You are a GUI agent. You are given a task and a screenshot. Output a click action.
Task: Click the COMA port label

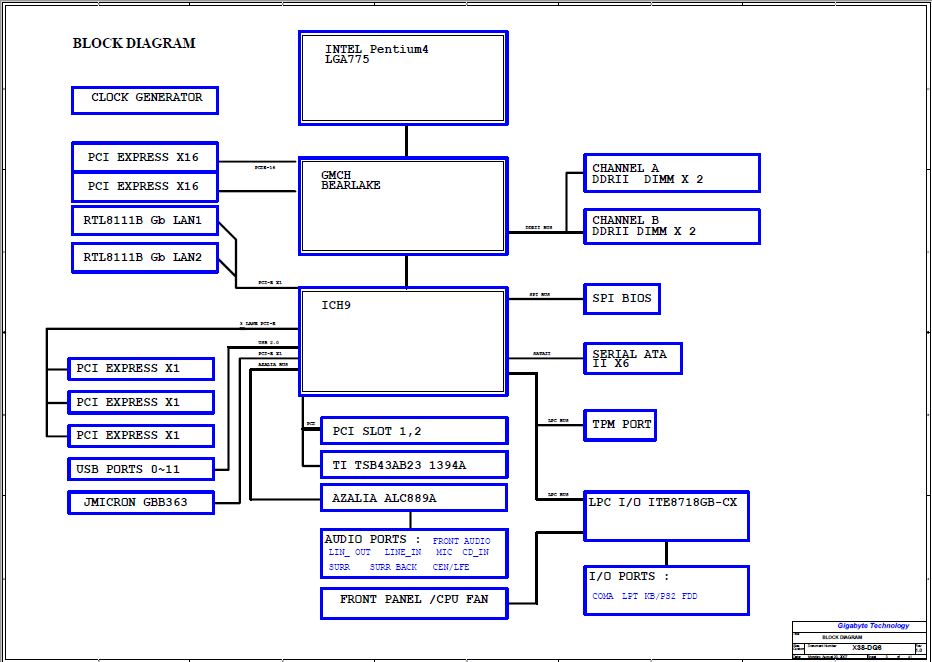point(603,596)
